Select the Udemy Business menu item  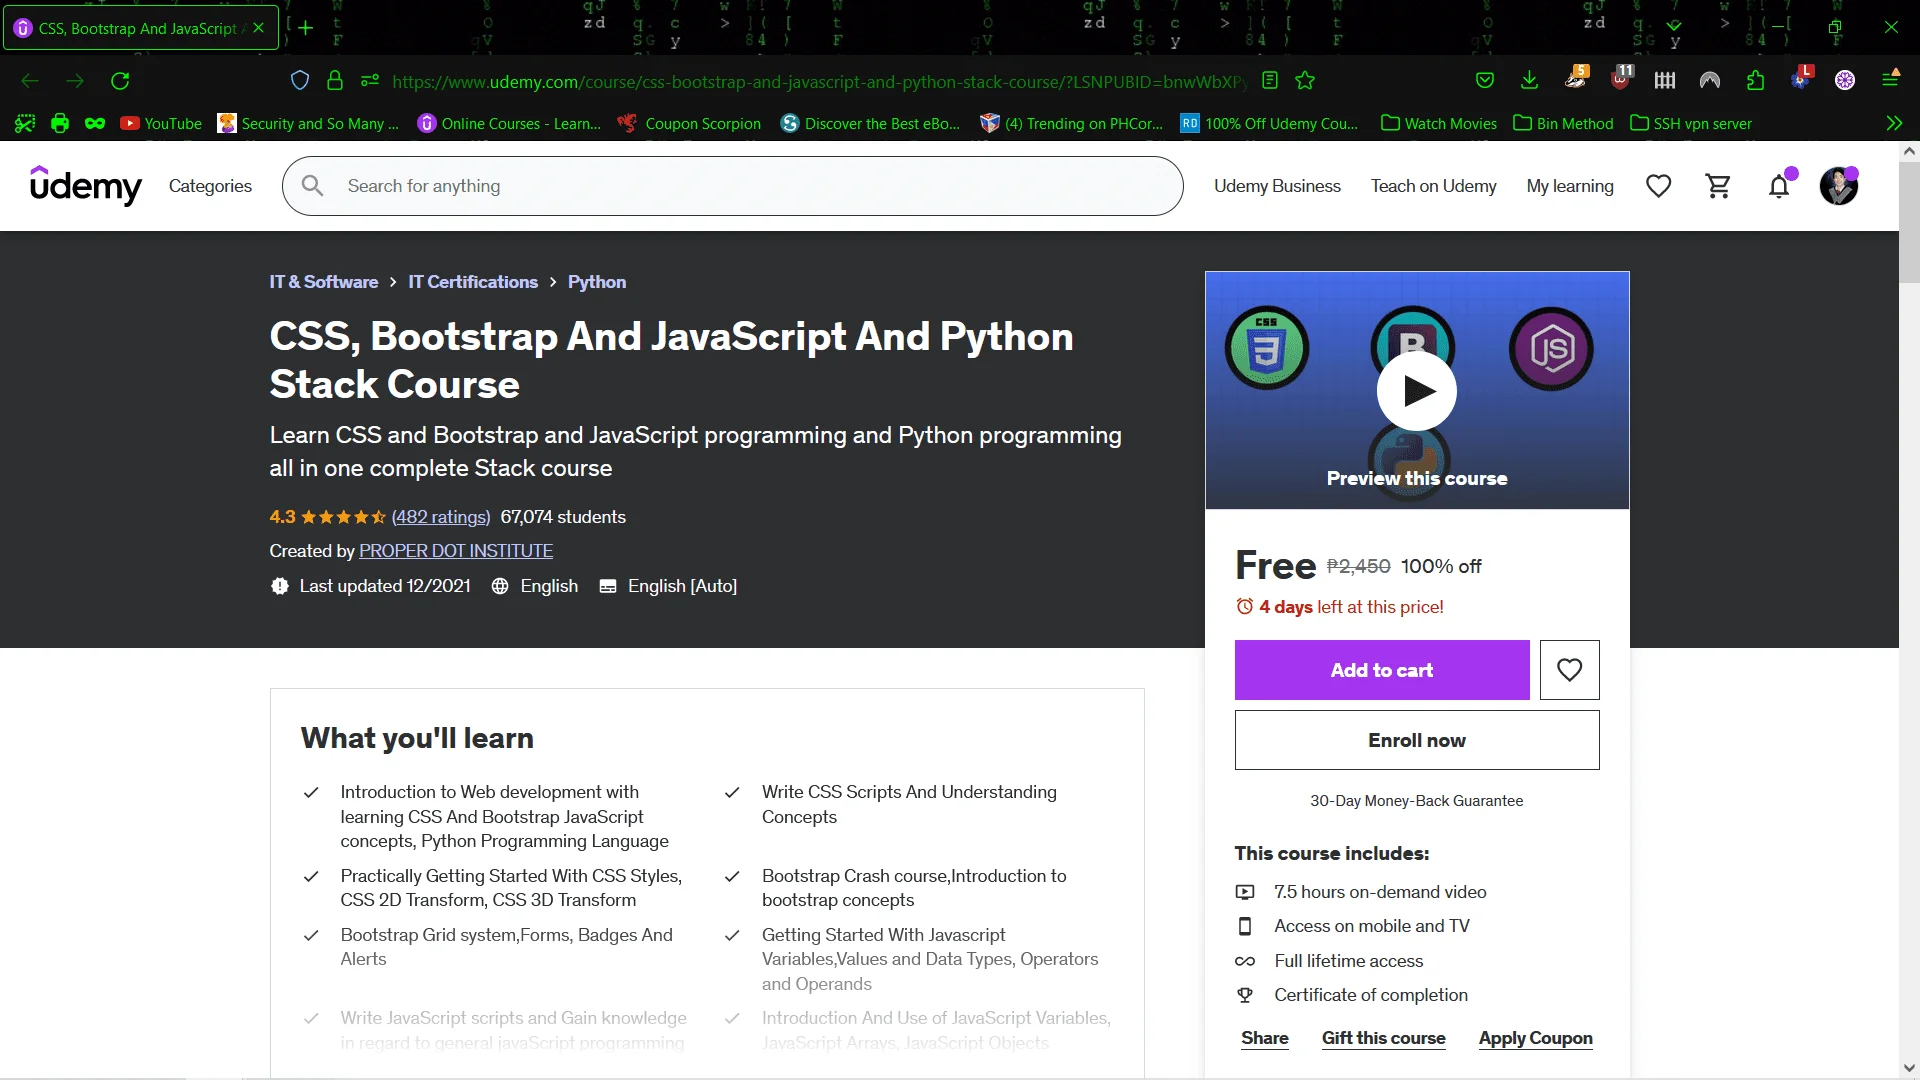click(1277, 186)
